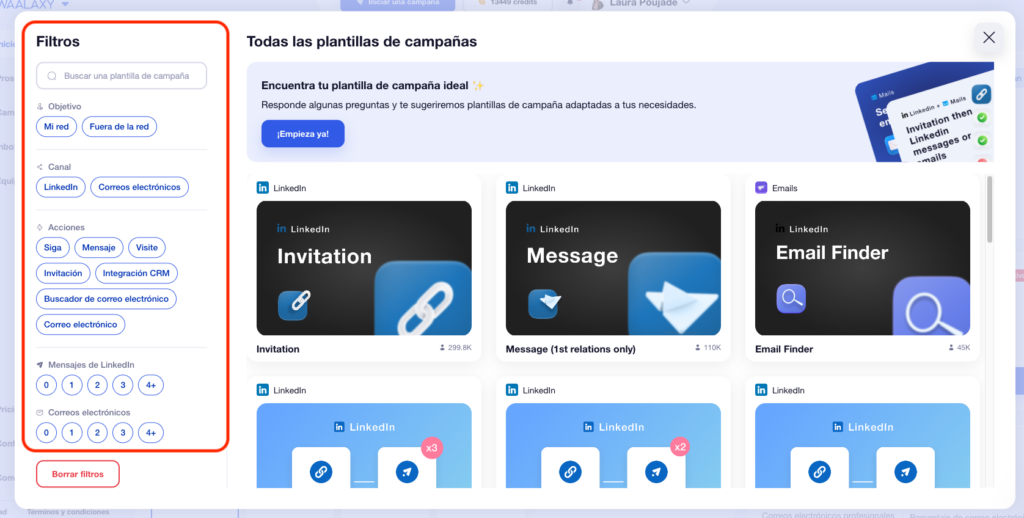Enable the LinkedIn channel filter
Image resolution: width=1024 pixels, height=518 pixels.
pos(60,187)
